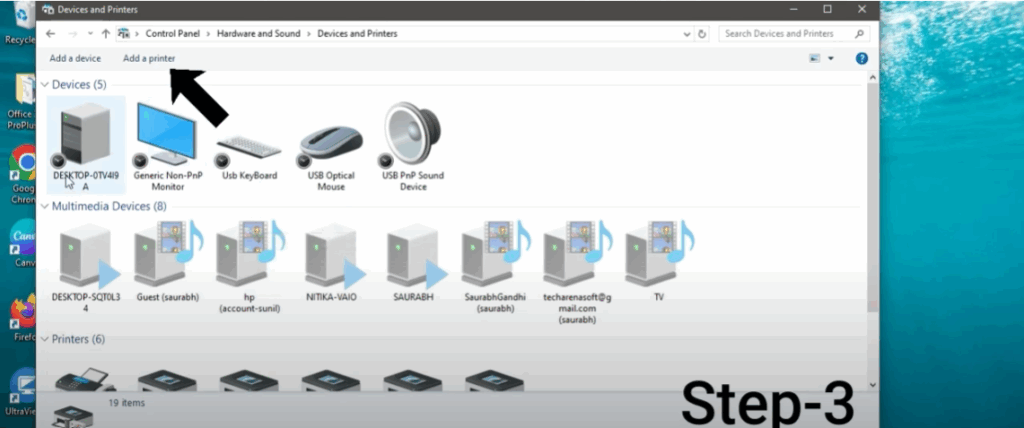Image resolution: width=1024 pixels, height=428 pixels.
Task: Click the NITIKA-VAIO multimedia device
Action: click(x=331, y=257)
